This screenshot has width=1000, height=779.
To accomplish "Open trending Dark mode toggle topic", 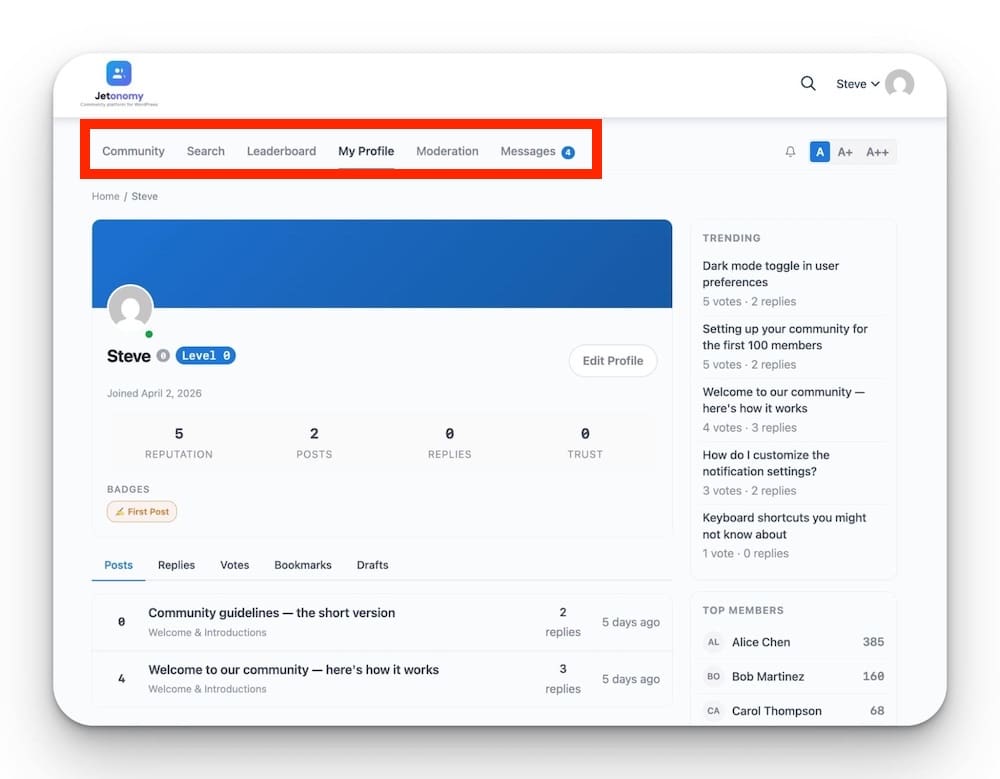I will (x=770, y=274).
